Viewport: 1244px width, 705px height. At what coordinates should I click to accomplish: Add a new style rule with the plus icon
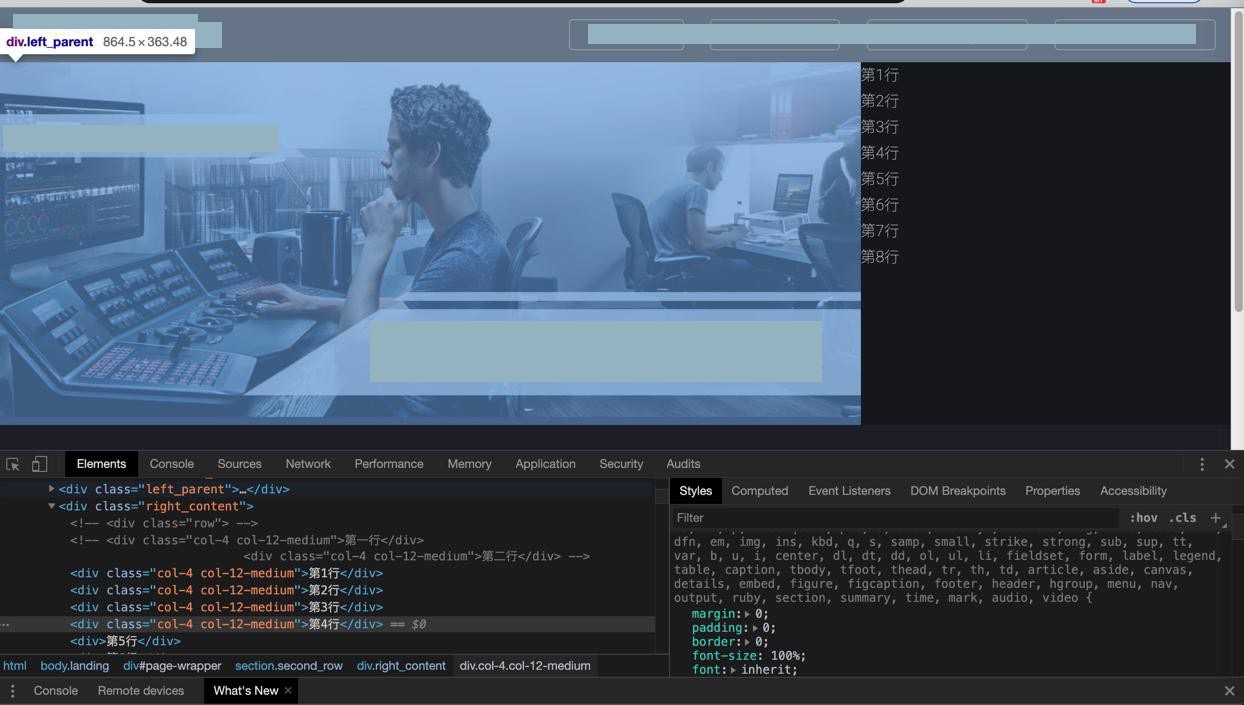coord(1216,518)
